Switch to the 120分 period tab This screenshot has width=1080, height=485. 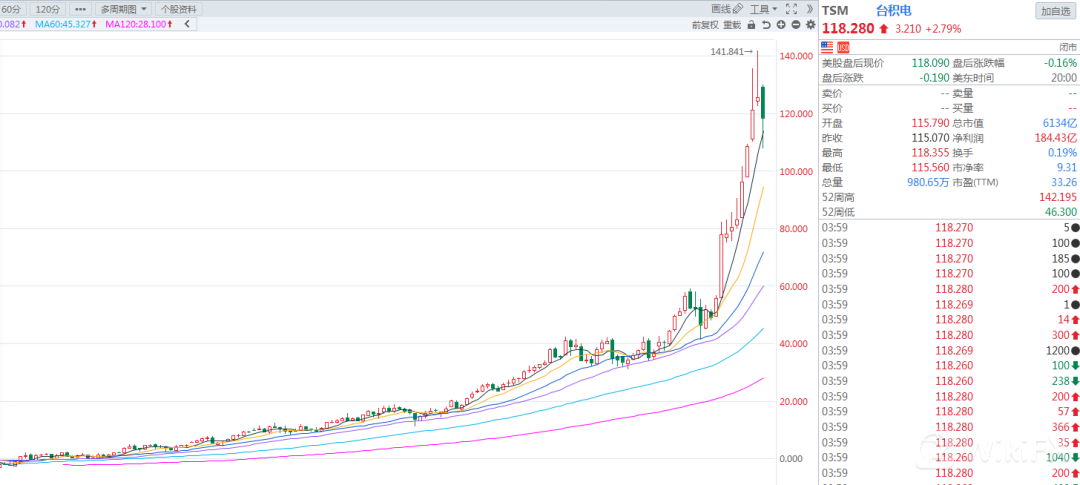pyautogui.click(x=48, y=9)
